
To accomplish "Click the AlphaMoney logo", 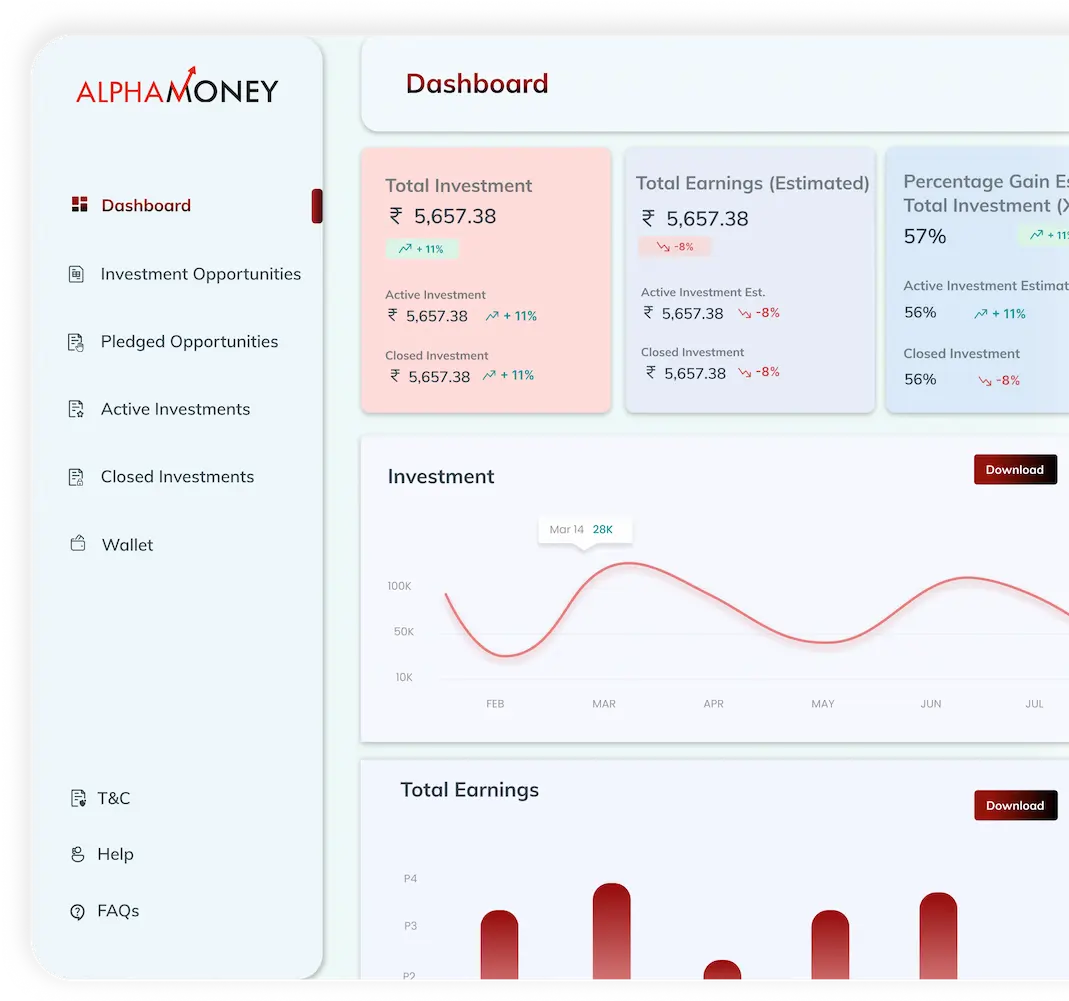I will tap(177, 87).
